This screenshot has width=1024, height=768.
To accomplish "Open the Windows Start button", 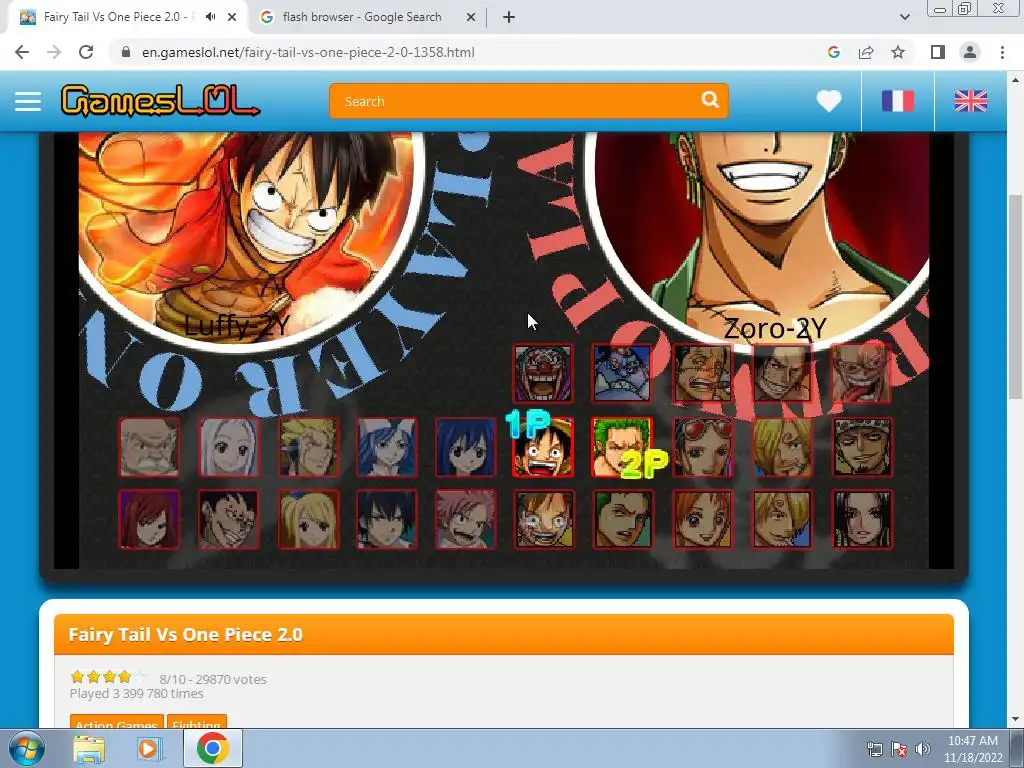I will point(26,748).
